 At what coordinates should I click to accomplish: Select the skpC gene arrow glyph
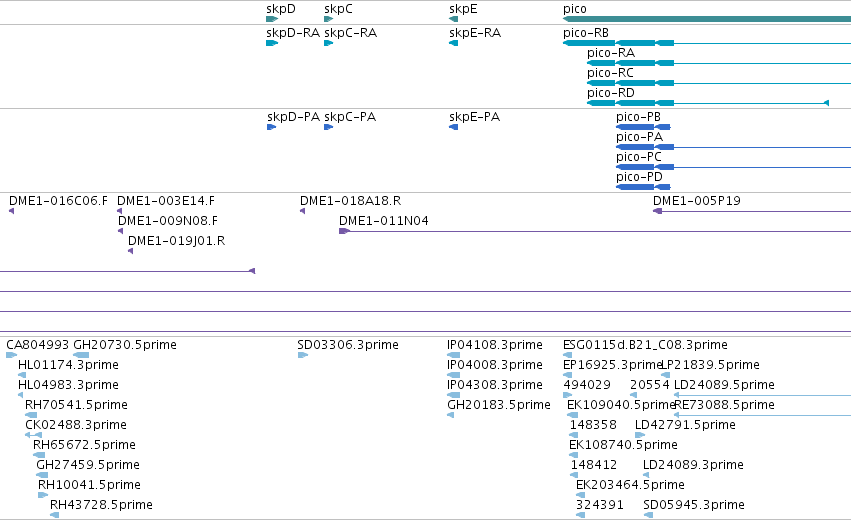[x=328, y=19]
